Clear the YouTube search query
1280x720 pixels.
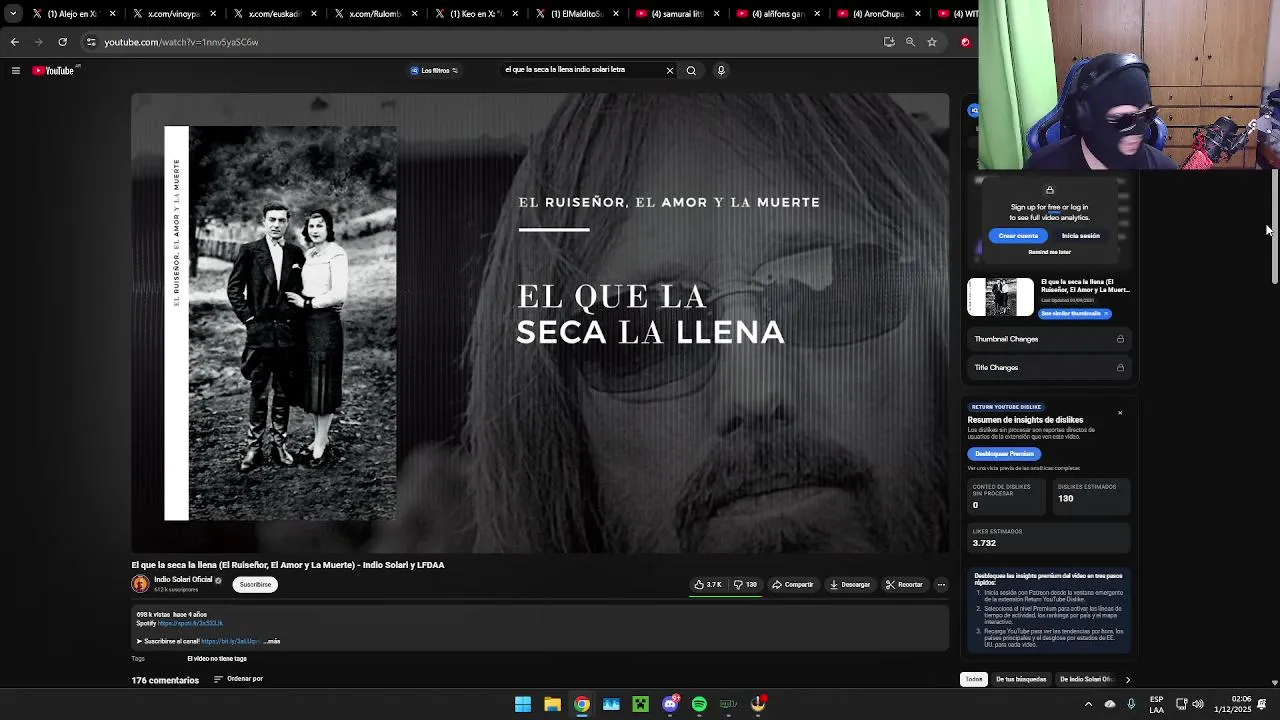point(669,70)
